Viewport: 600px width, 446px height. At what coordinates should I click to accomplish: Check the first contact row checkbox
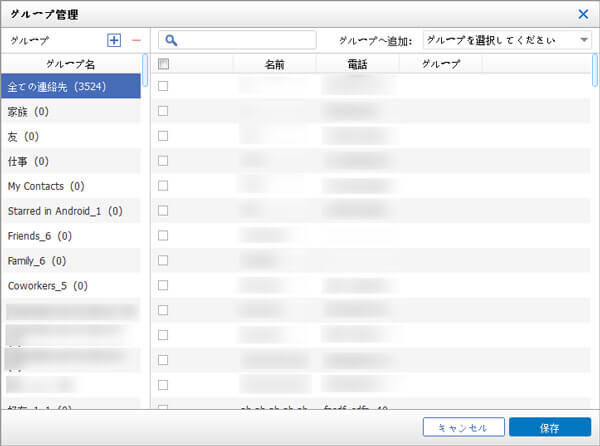coord(164,87)
